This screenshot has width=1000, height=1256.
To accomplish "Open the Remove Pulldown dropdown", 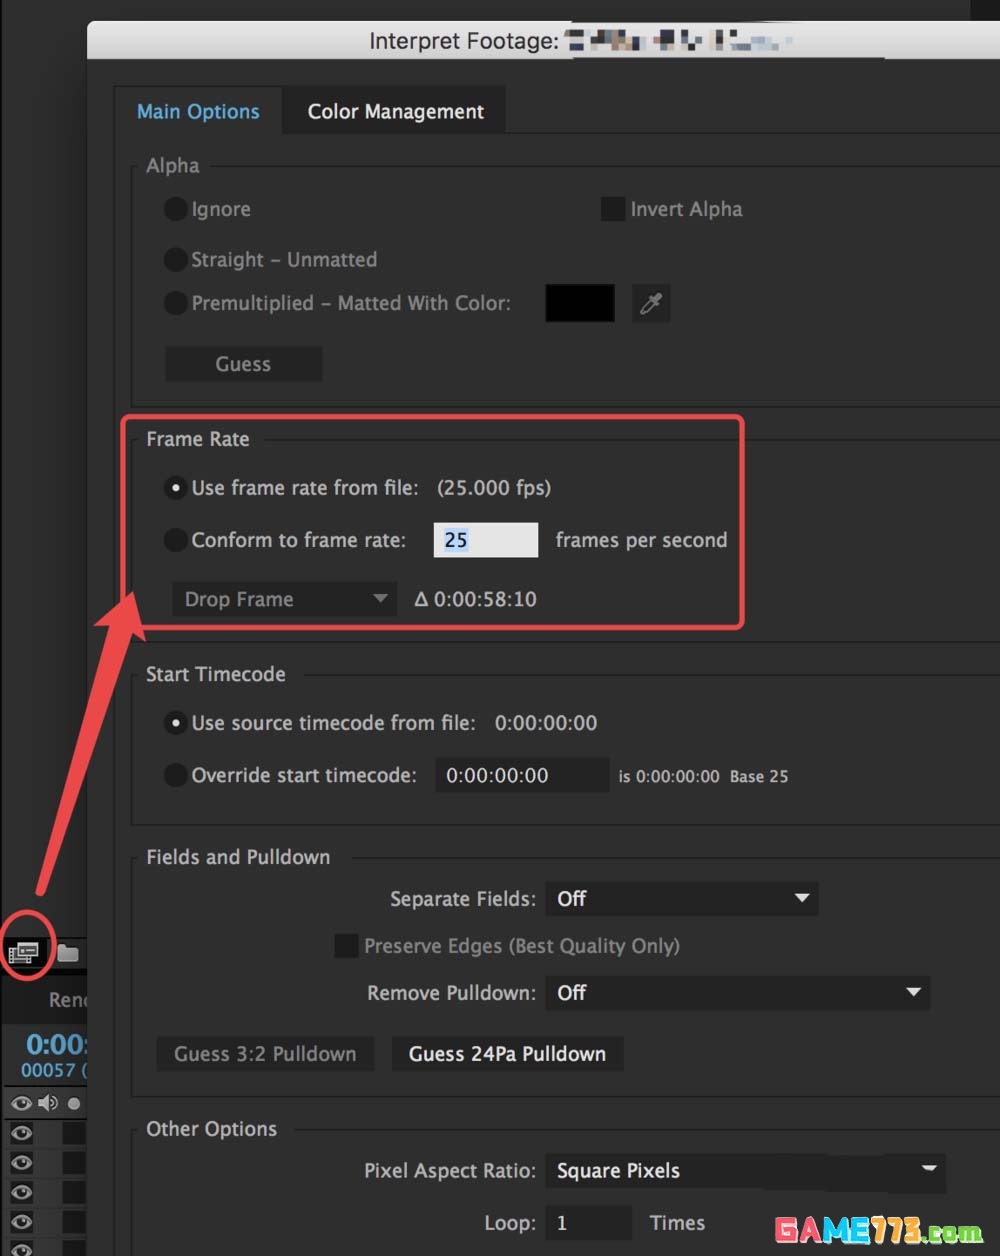I will tap(737, 993).
